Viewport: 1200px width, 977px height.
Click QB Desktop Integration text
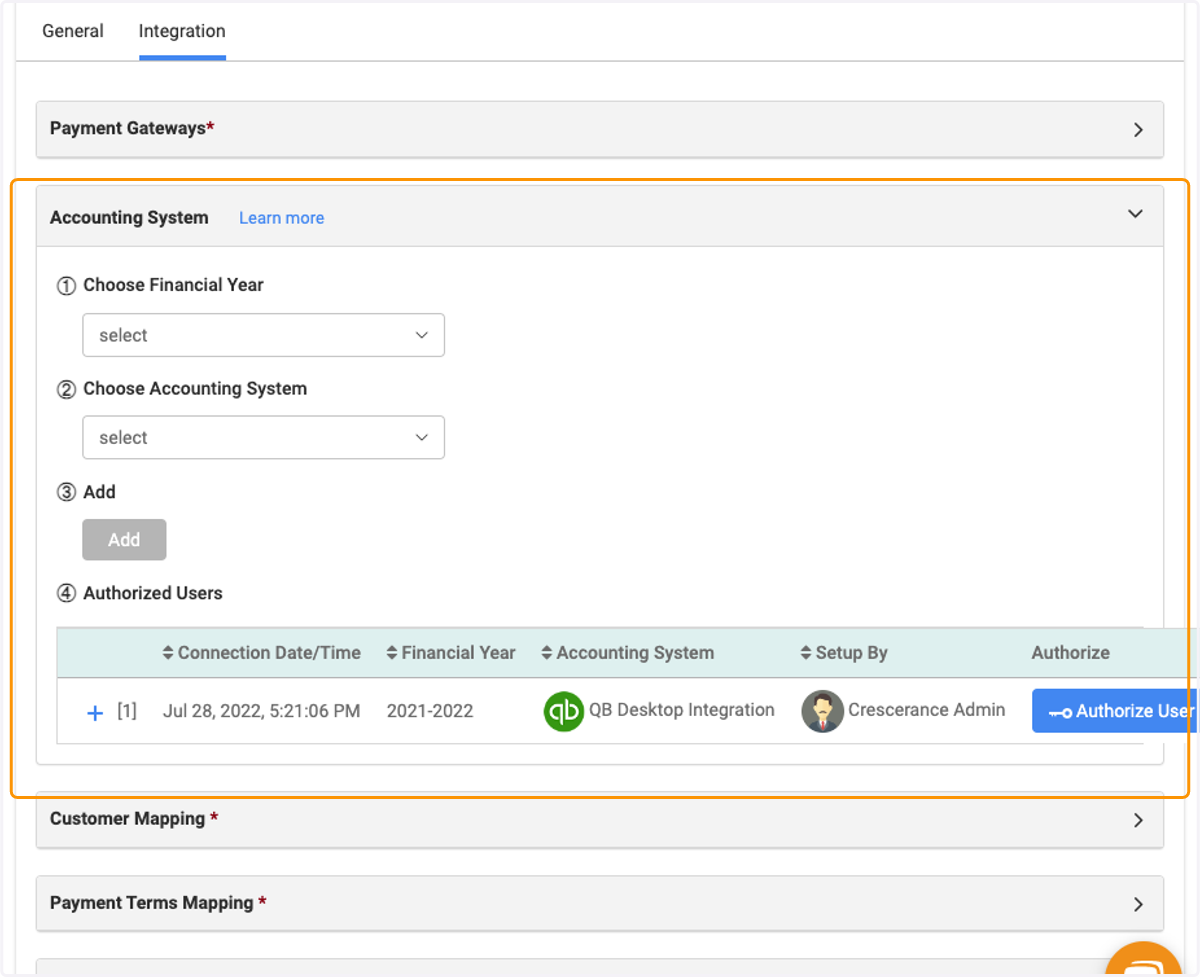click(x=682, y=710)
